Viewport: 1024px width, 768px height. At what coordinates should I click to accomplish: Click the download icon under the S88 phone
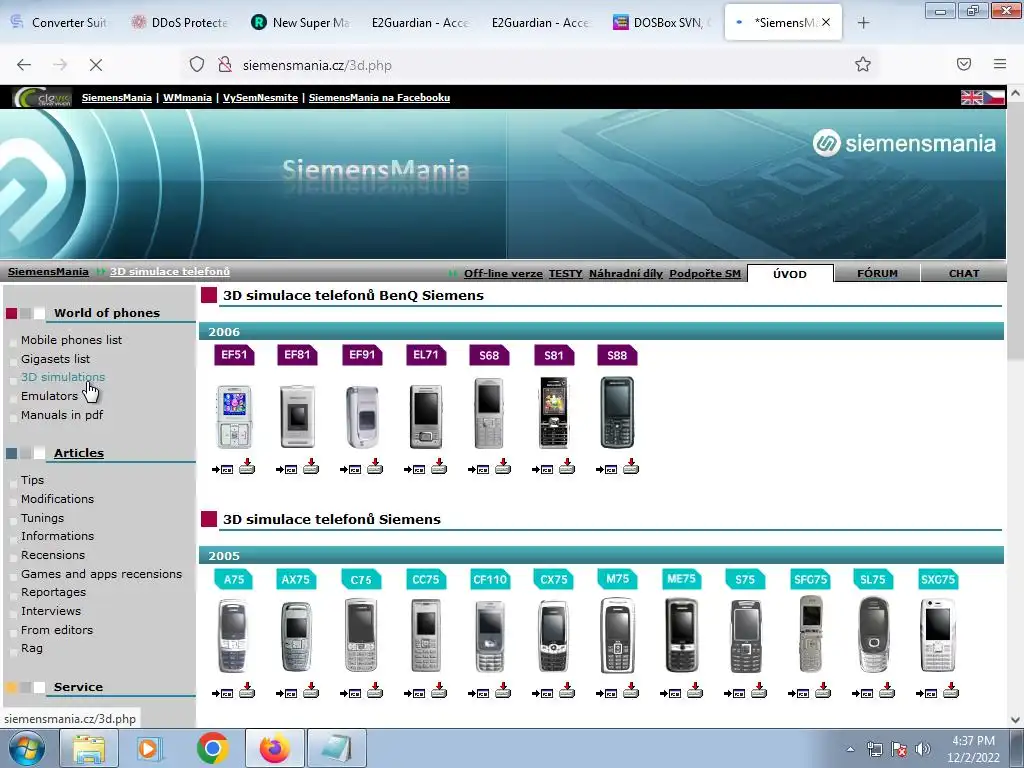tap(631, 466)
